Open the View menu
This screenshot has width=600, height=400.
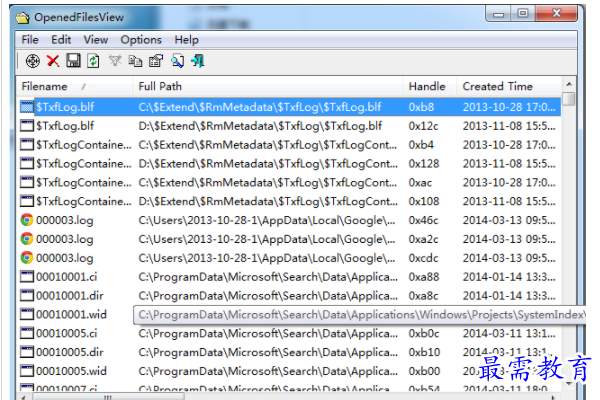pos(96,40)
